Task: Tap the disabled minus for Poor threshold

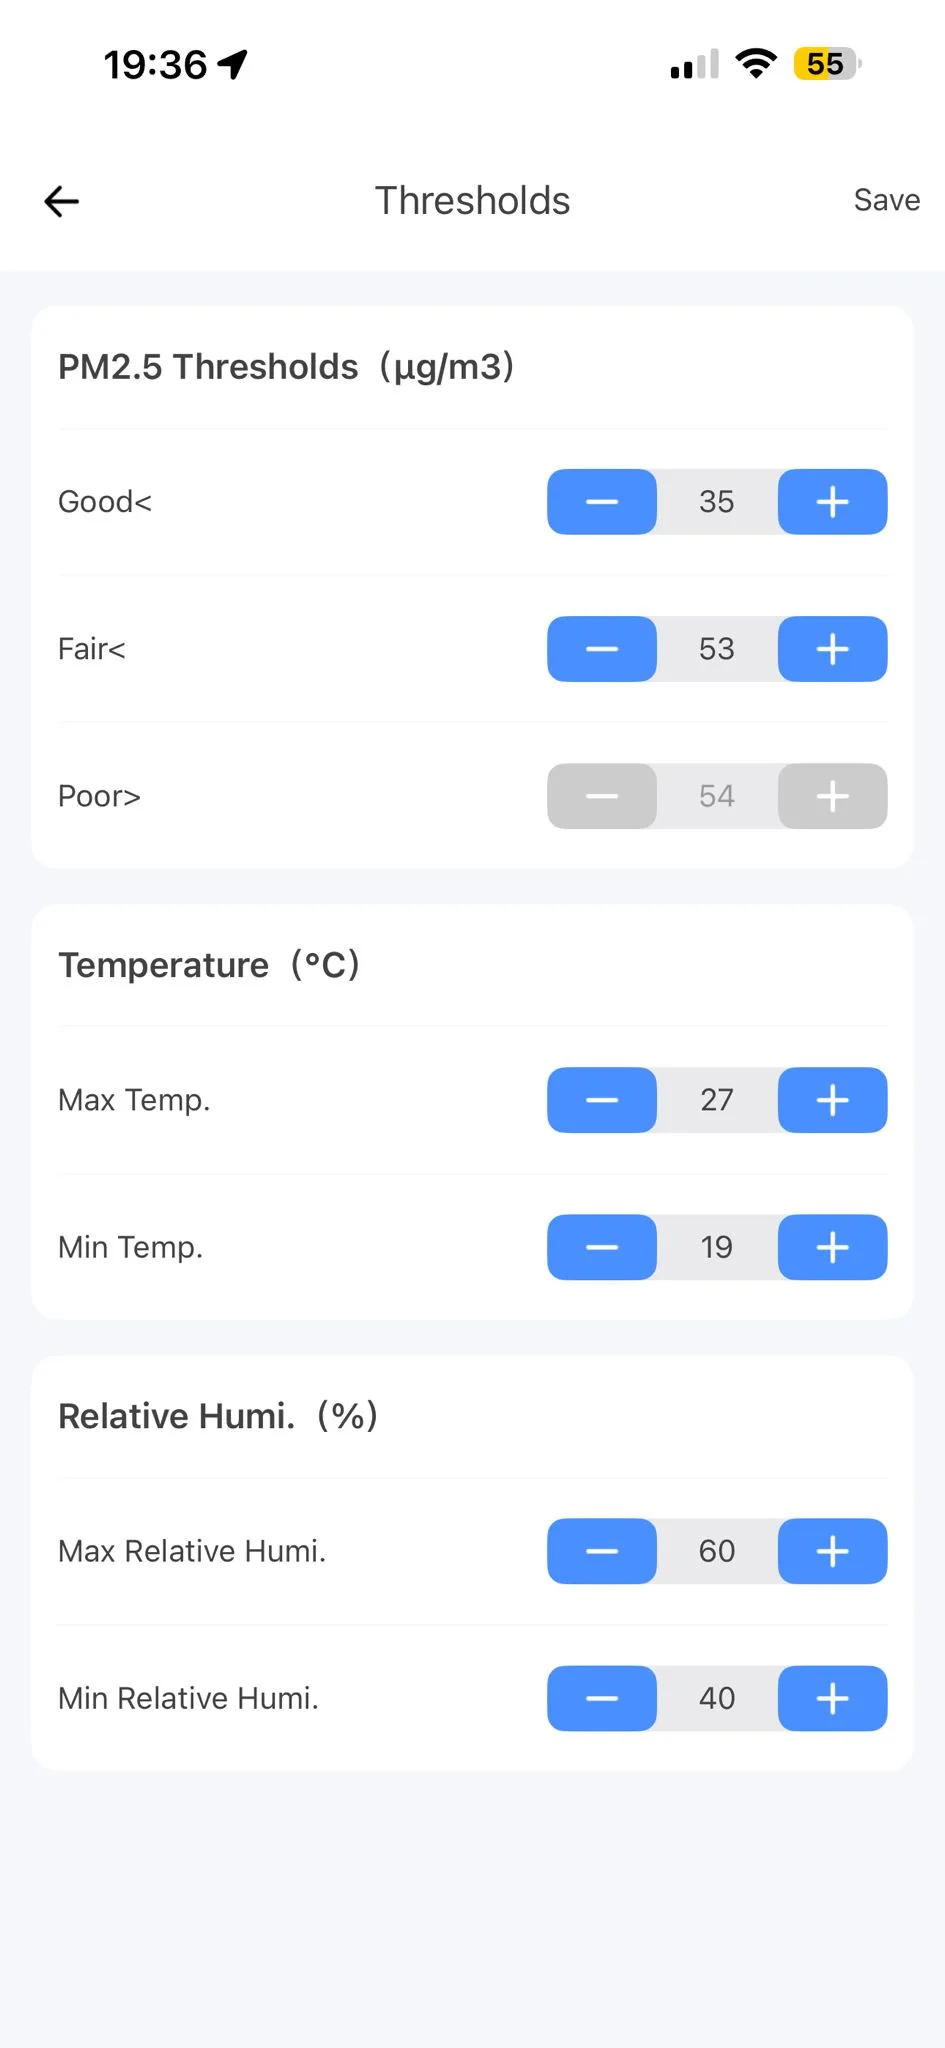Action: click(x=602, y=796)
